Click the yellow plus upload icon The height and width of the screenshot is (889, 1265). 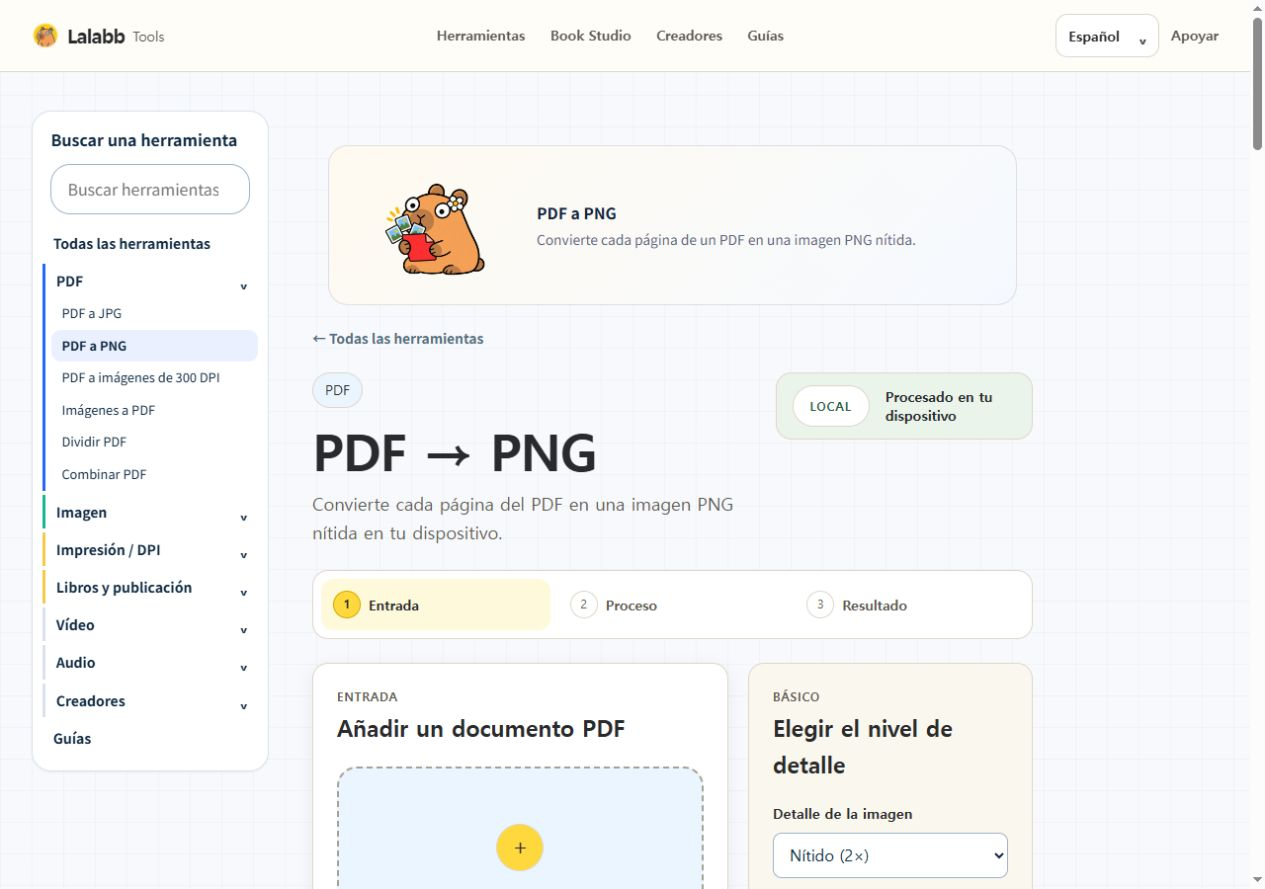519,847
